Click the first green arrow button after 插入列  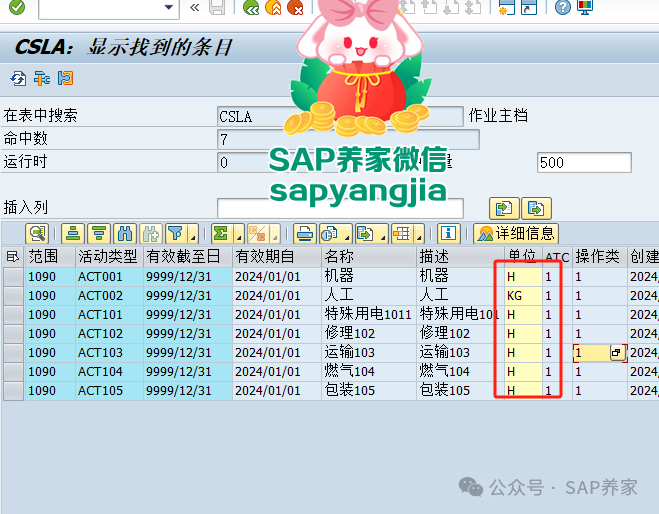pyautogui.click(x=504, y=208)
